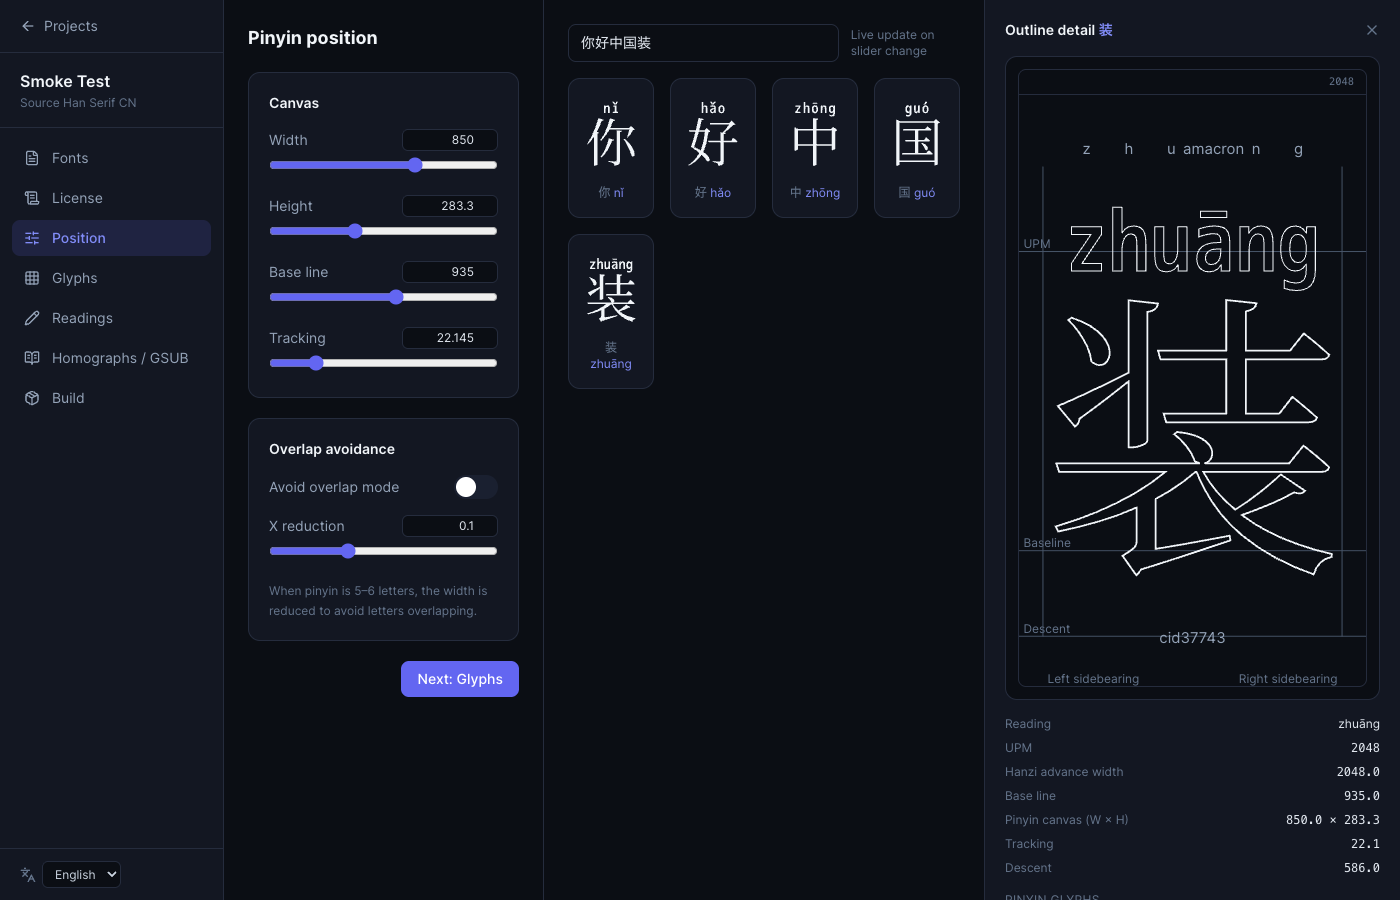Click the X reduction value field
This screenshot has width=1400, height=900.
coord(450,526)
